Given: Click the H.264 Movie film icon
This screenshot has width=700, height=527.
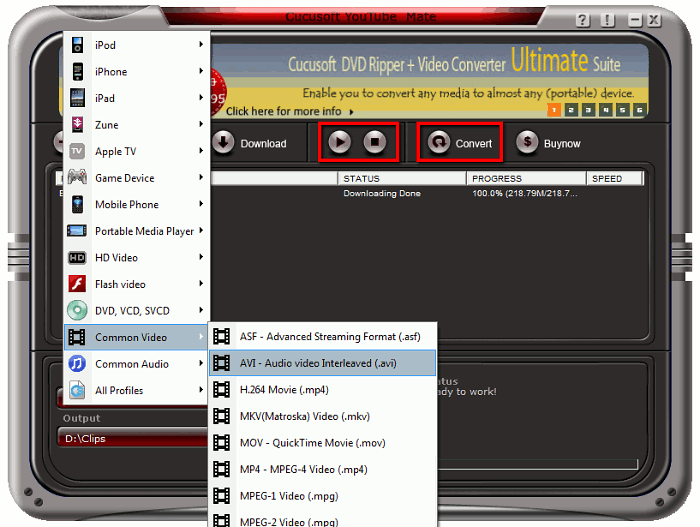Looking at the screenshot, I should click(x=221, y=389).
